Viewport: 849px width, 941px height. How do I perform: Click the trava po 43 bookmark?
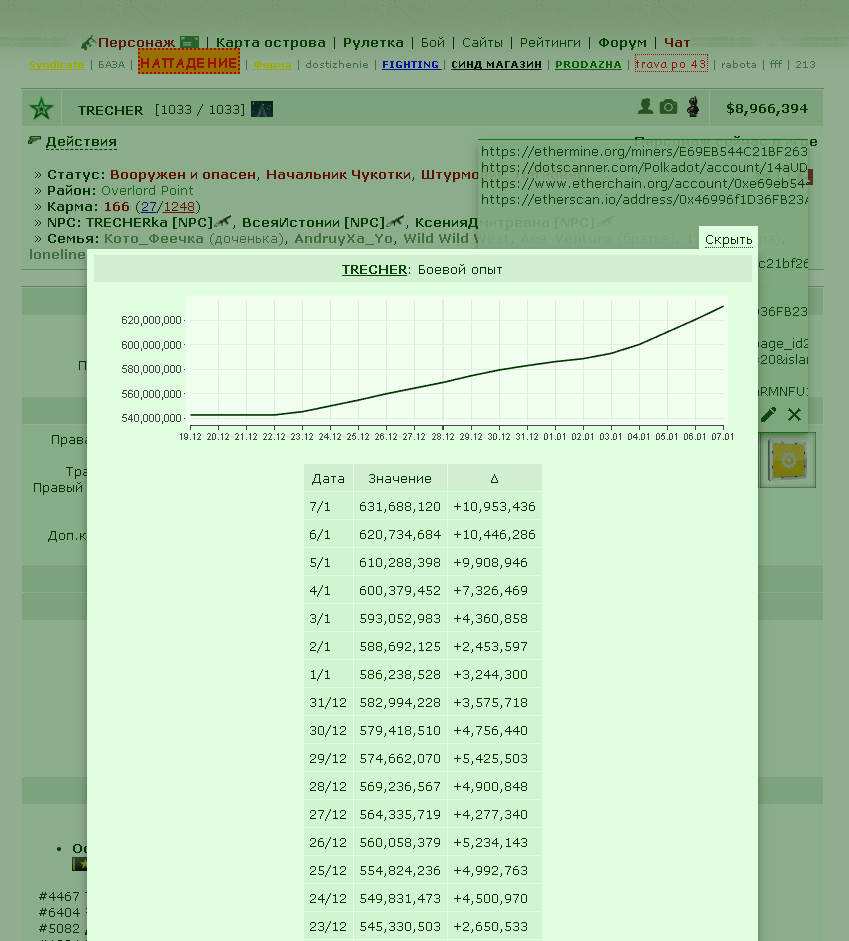[x=671, y=64]
